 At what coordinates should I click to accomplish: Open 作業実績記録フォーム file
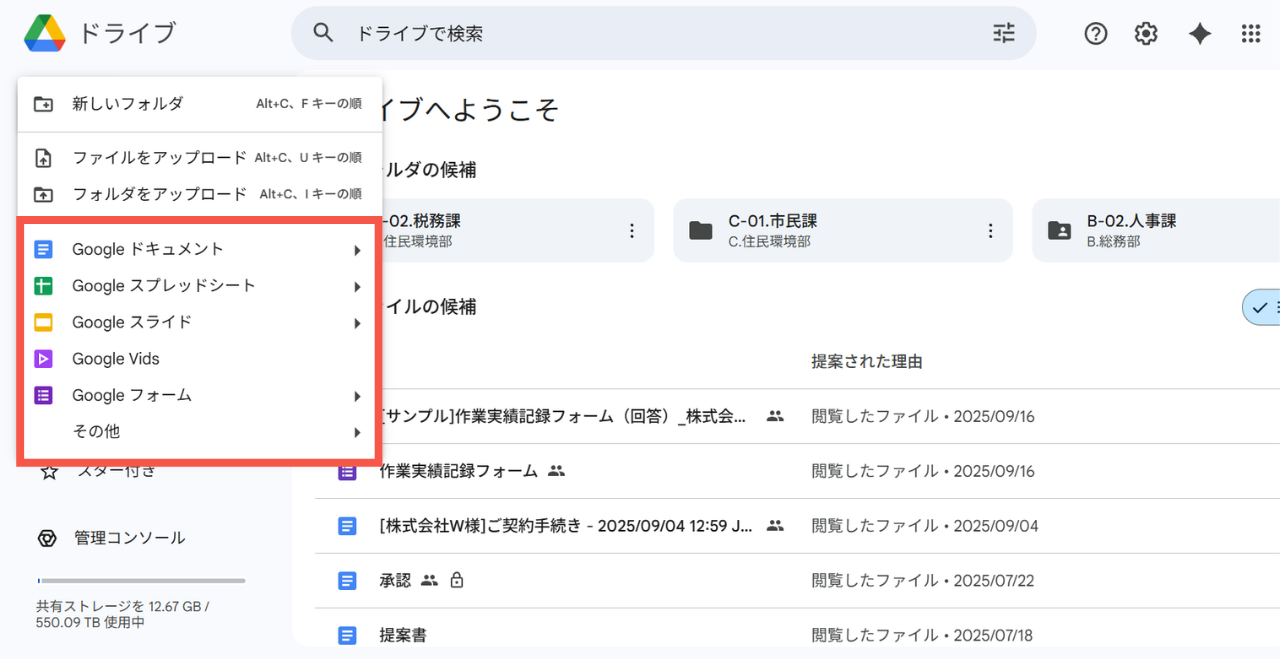coord(459,471)
